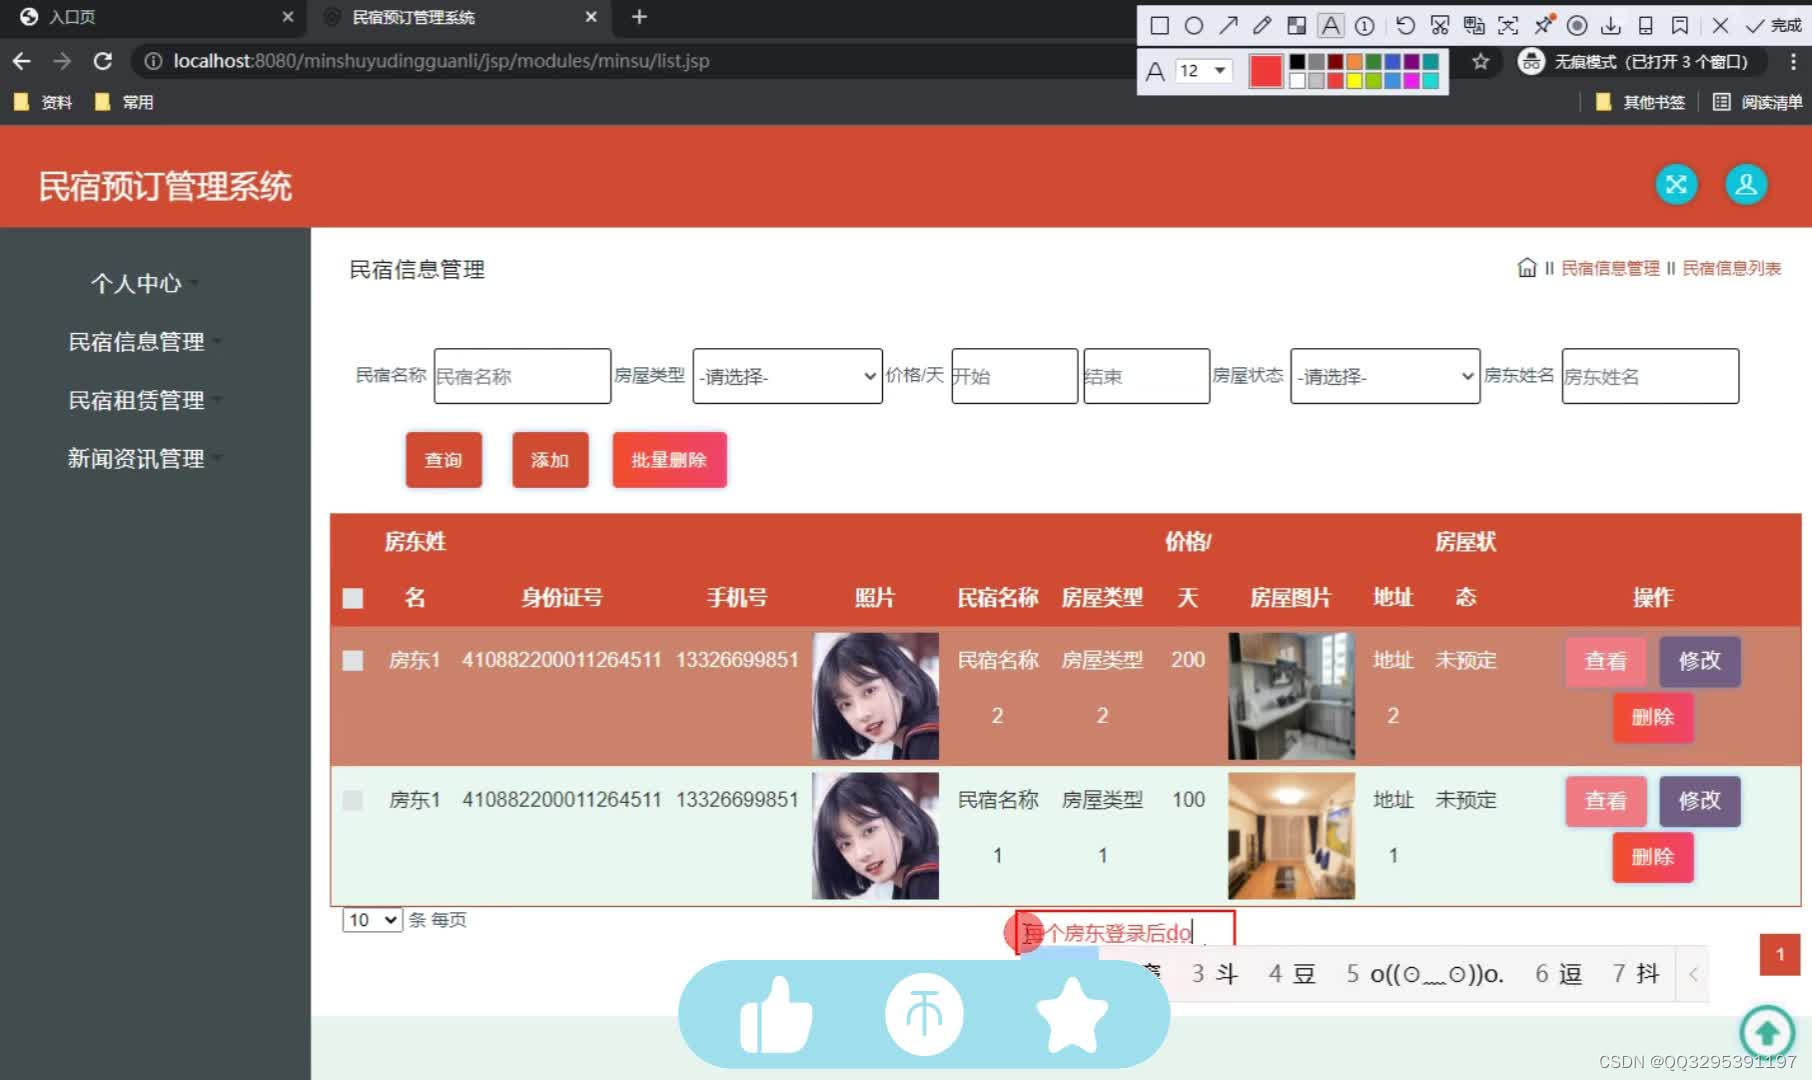Check the checkbox for the 100-price row
Viewport: 1812px width, 1080px height.
353,800
